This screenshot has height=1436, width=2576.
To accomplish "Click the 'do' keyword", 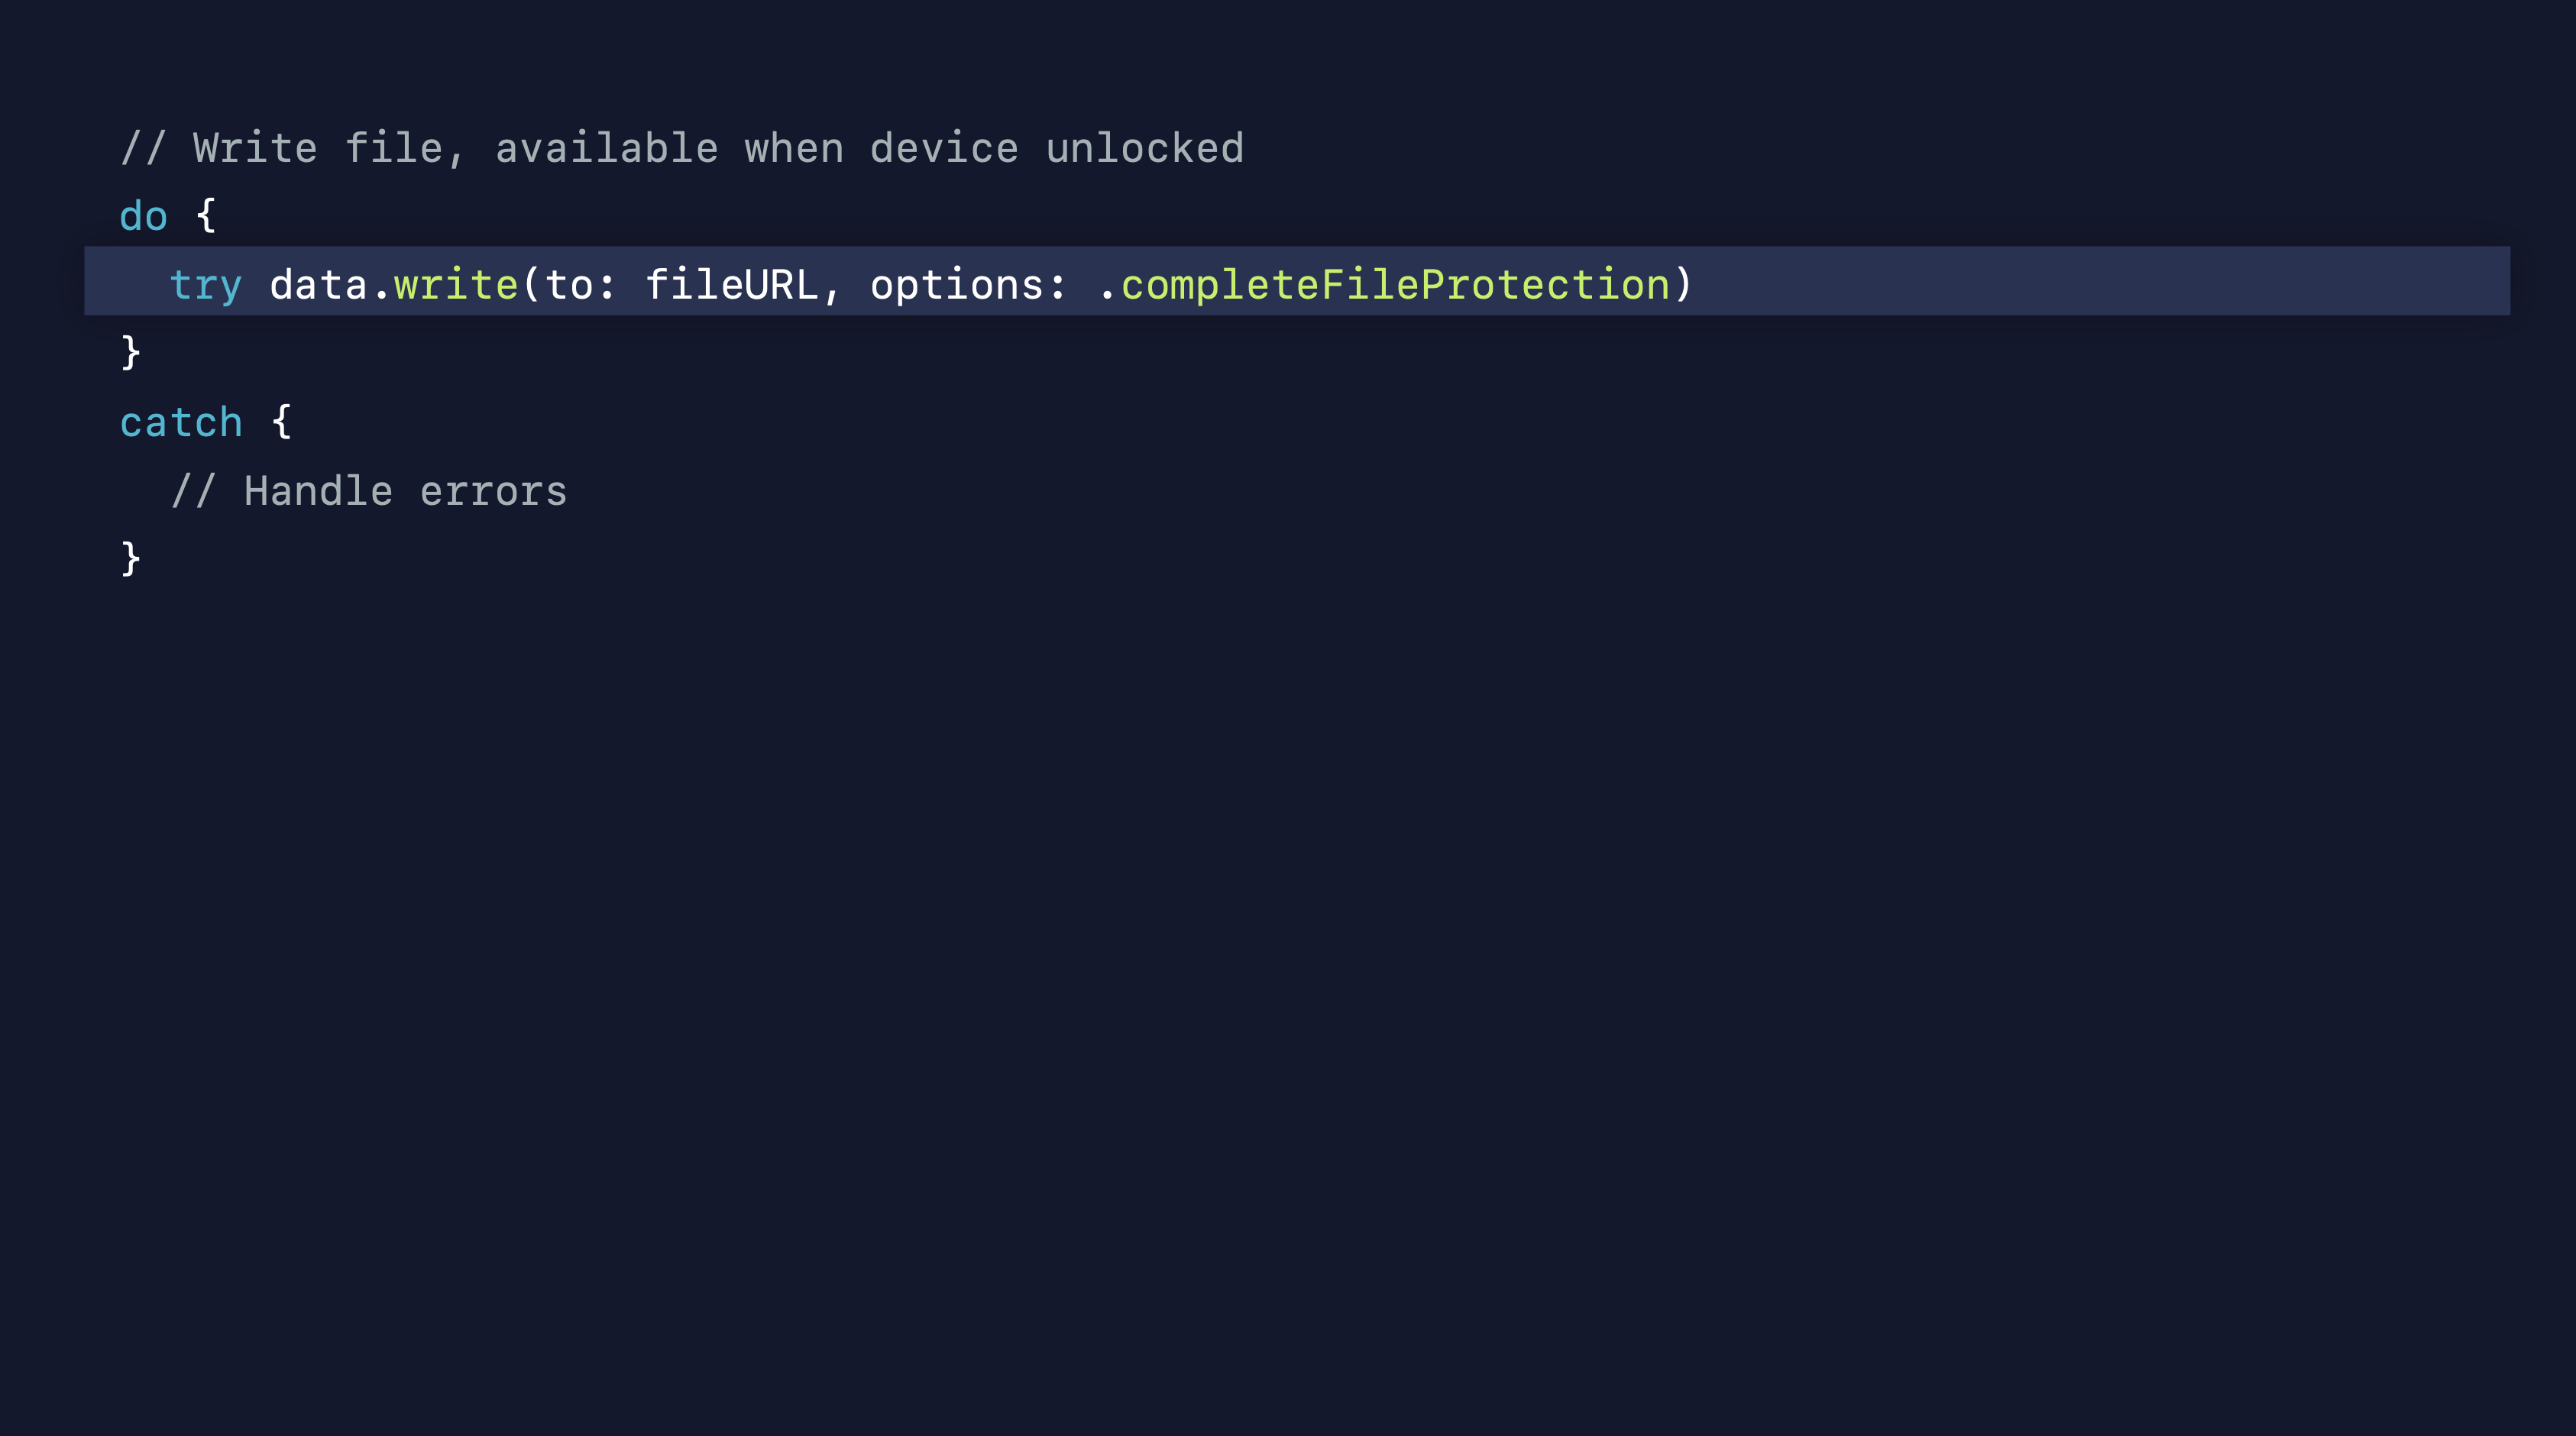I will click(143, 216).
